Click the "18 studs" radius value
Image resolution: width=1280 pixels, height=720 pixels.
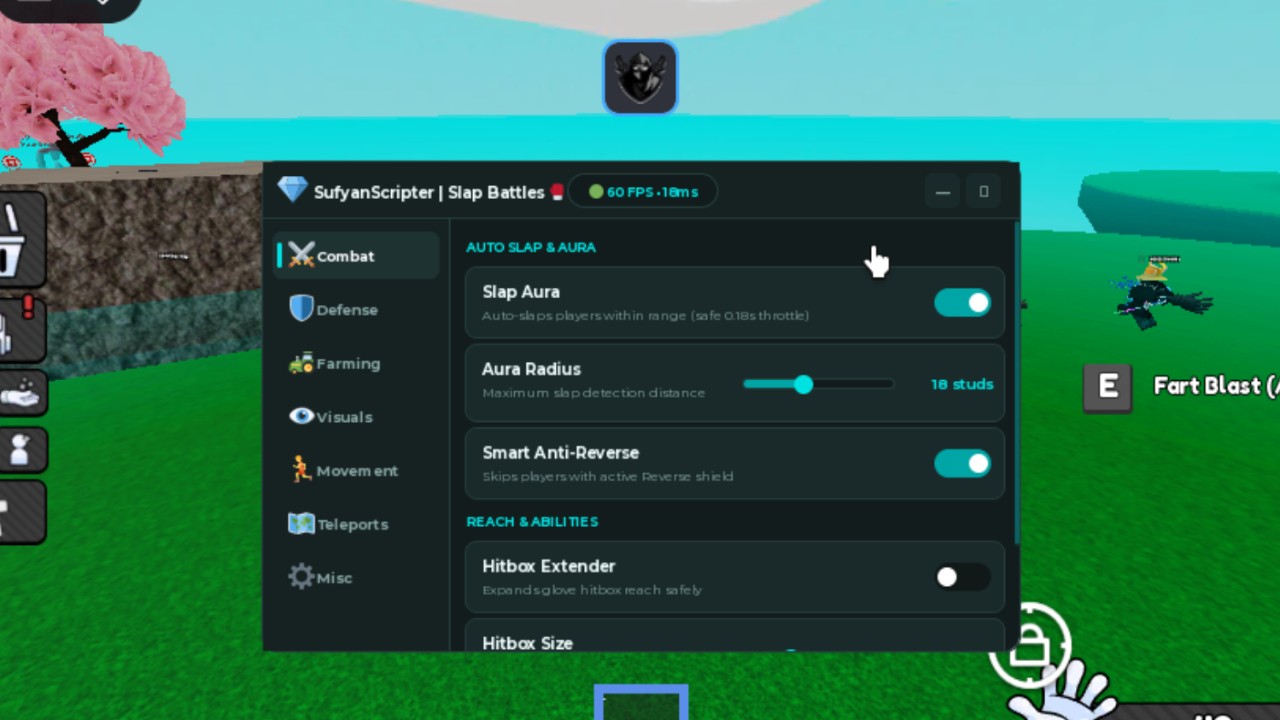(962, 384)
